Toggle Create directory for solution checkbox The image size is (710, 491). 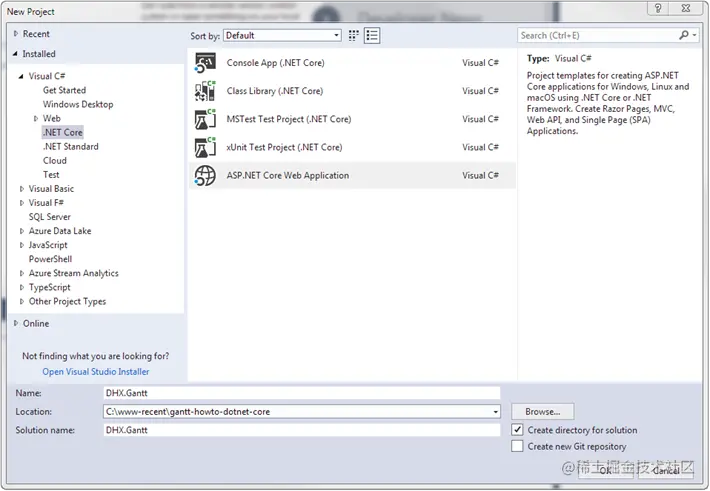coord(517,429)
